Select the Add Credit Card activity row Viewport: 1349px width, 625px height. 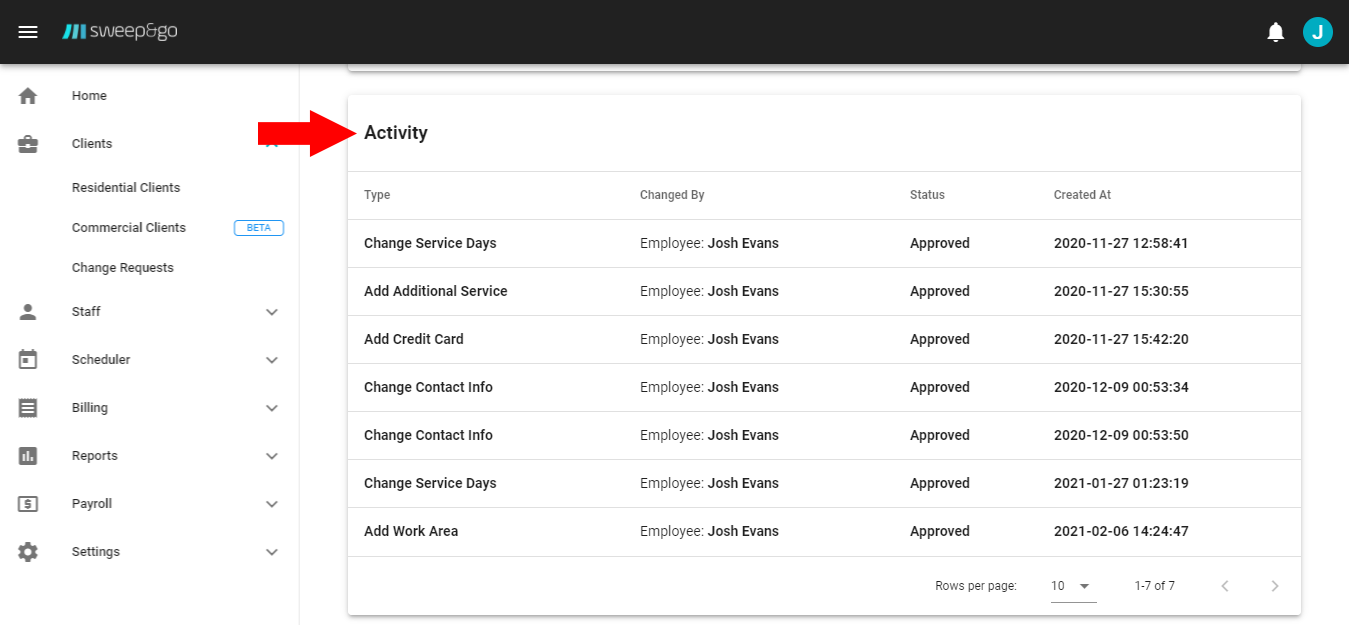(414, 339)
